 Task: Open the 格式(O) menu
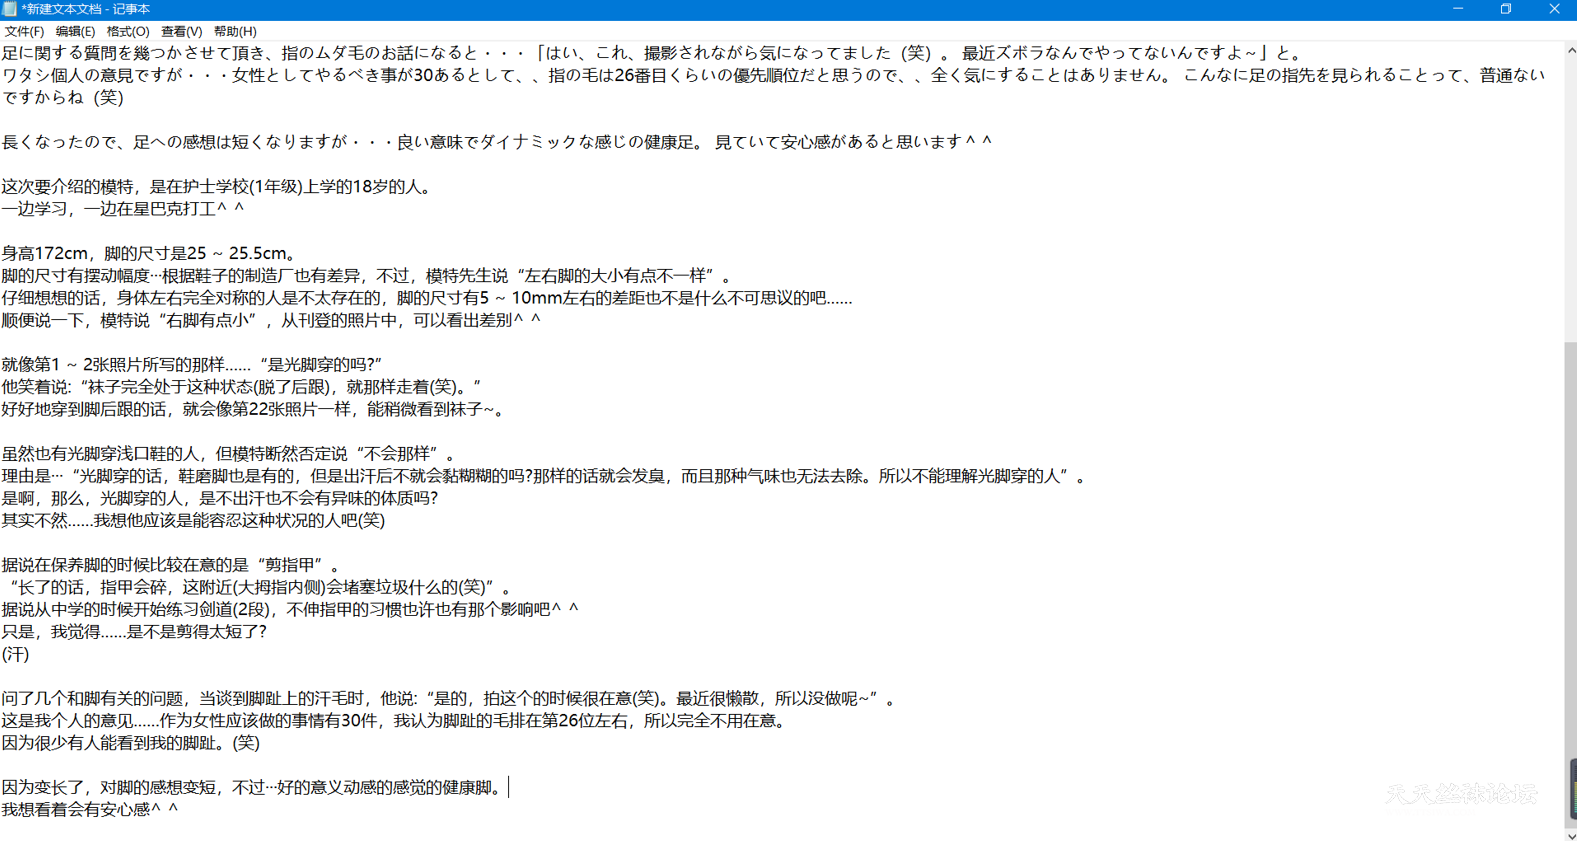(x=128, y=31)
